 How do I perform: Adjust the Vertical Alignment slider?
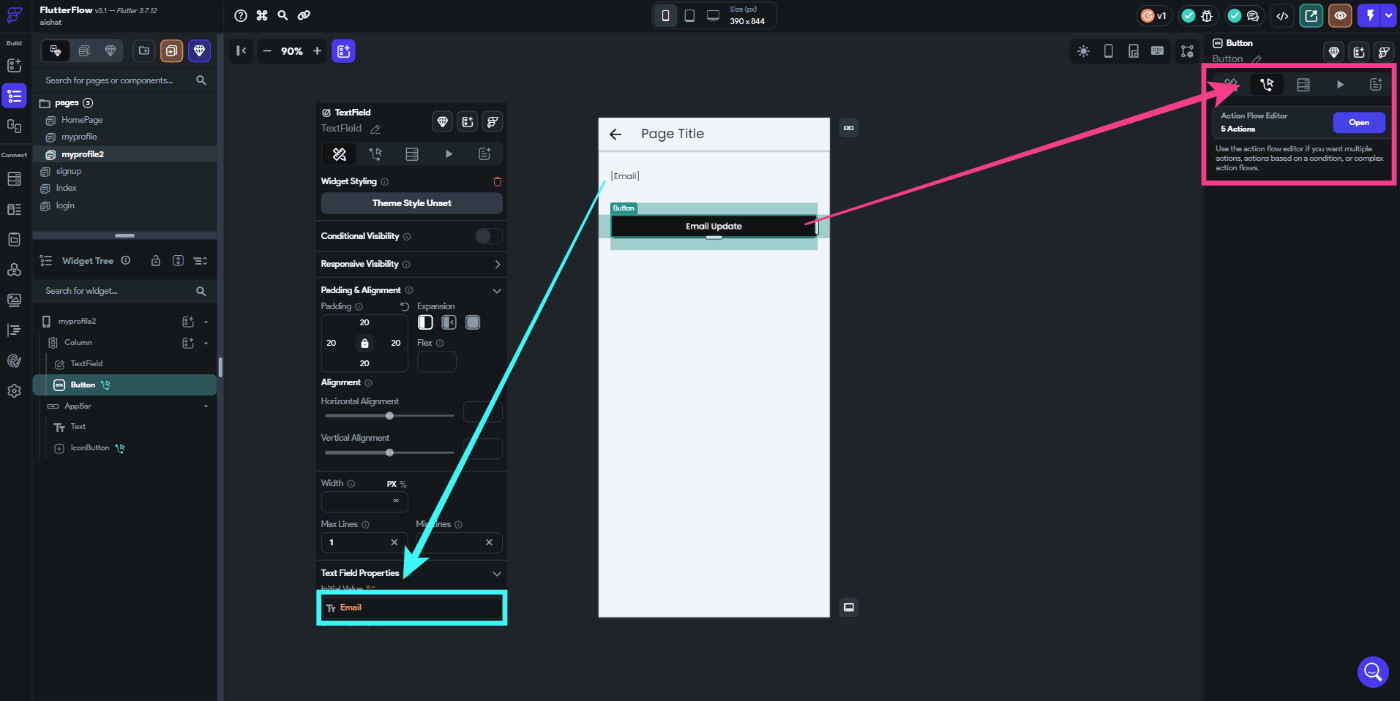[x=389, y=452]
